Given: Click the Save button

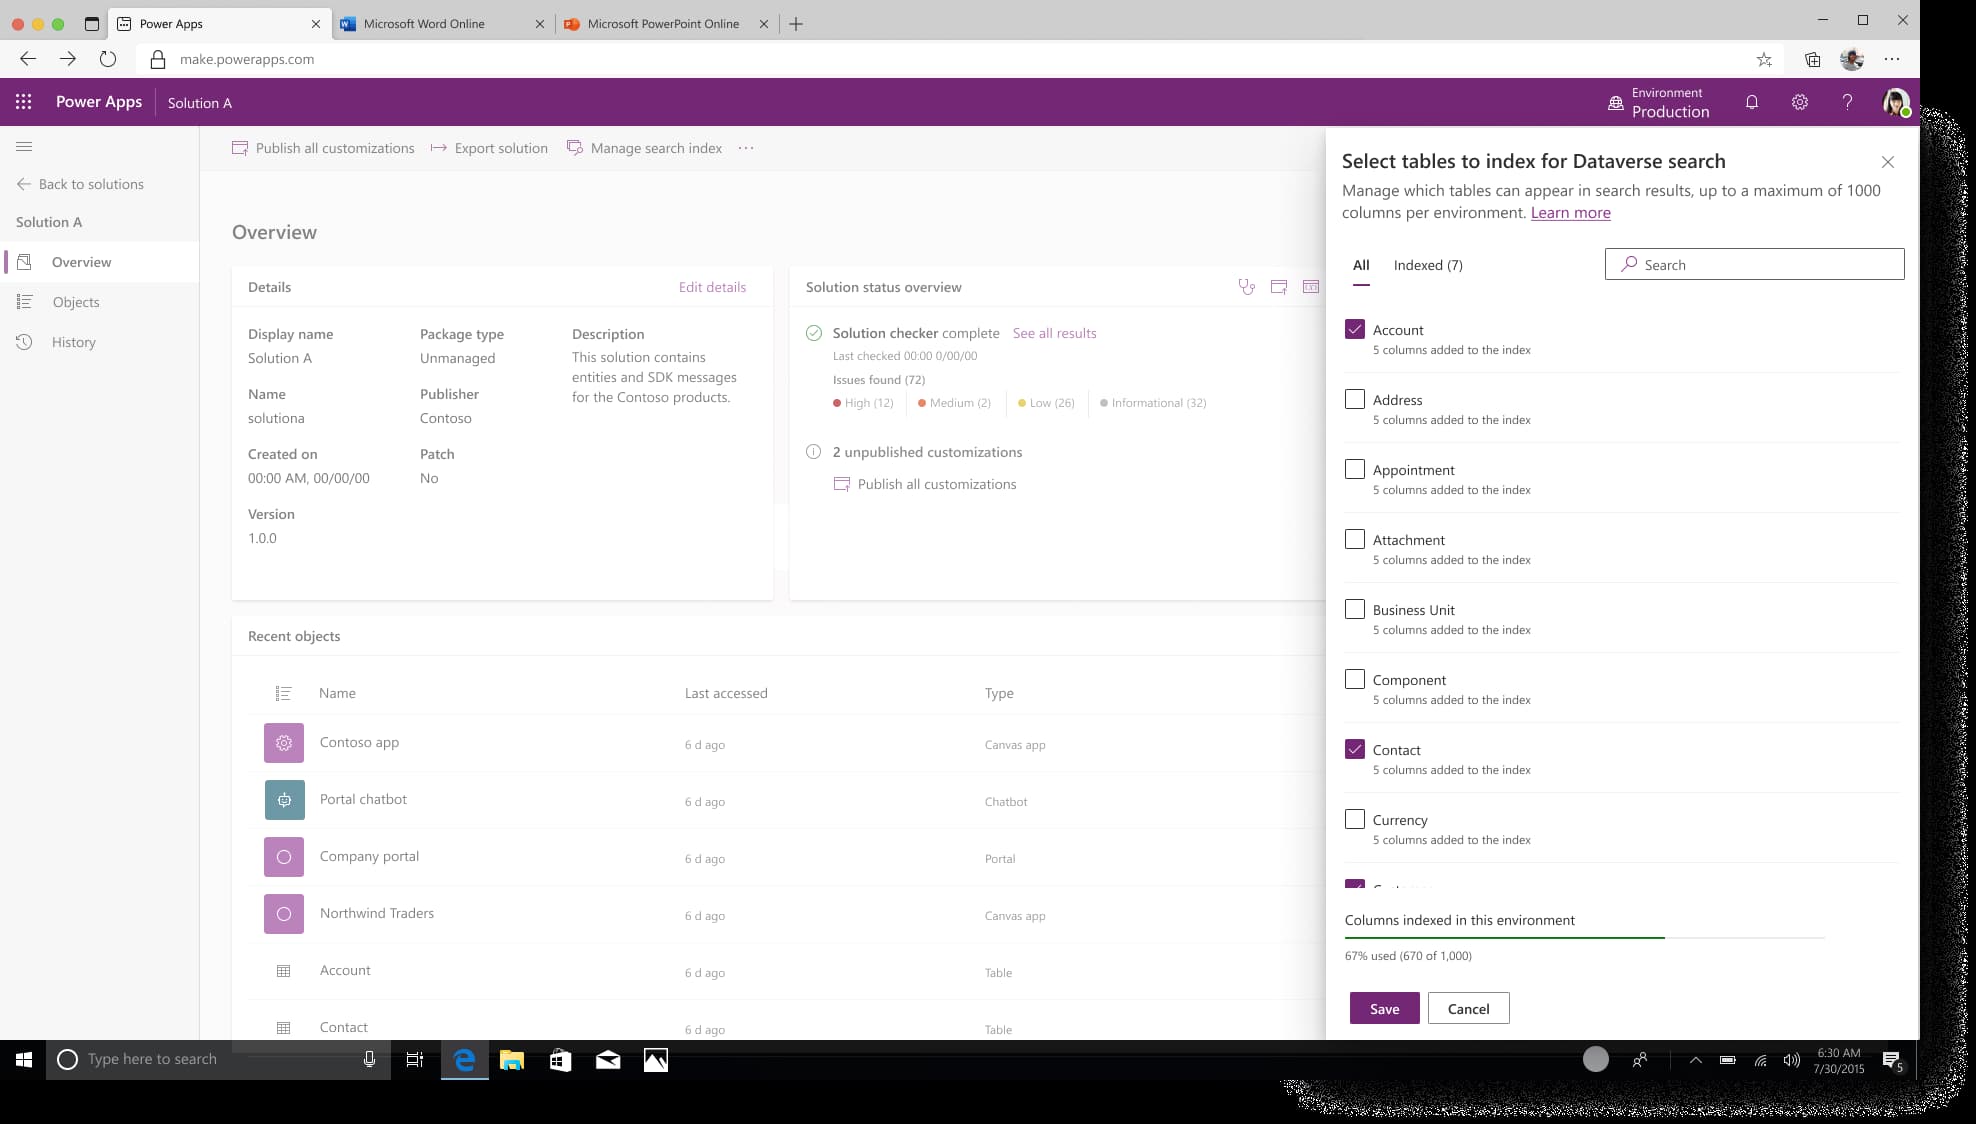Looking at the screenshot, I should (x=1384, y=1007).
